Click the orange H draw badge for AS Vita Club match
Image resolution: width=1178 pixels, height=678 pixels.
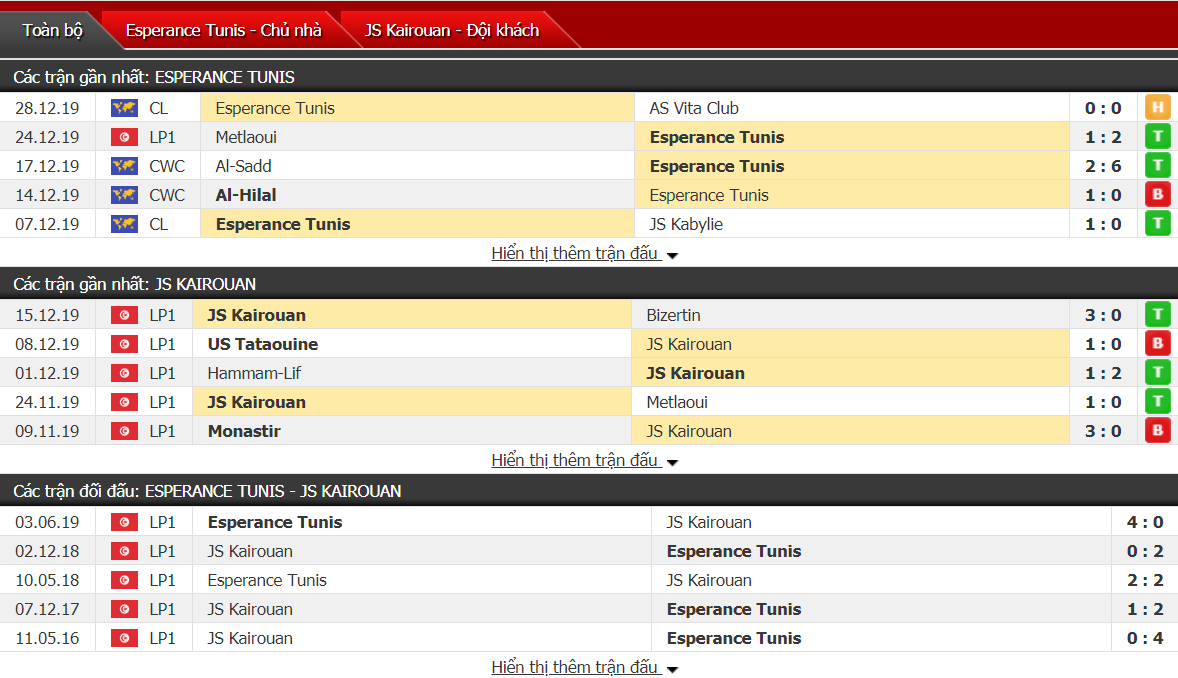pos(1158,107)
